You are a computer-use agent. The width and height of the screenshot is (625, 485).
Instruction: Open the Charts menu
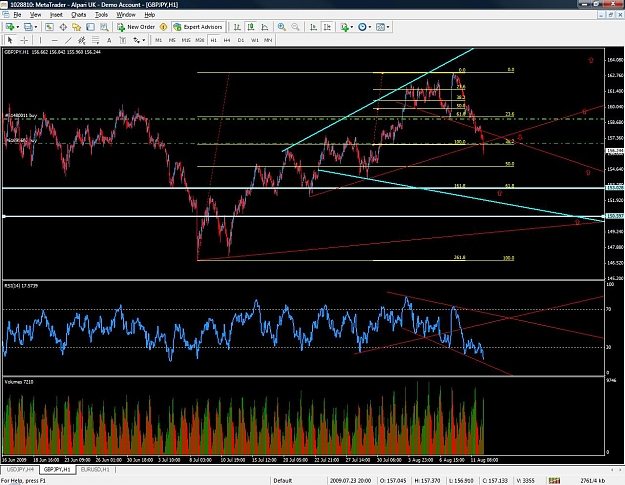click(79, 15)
